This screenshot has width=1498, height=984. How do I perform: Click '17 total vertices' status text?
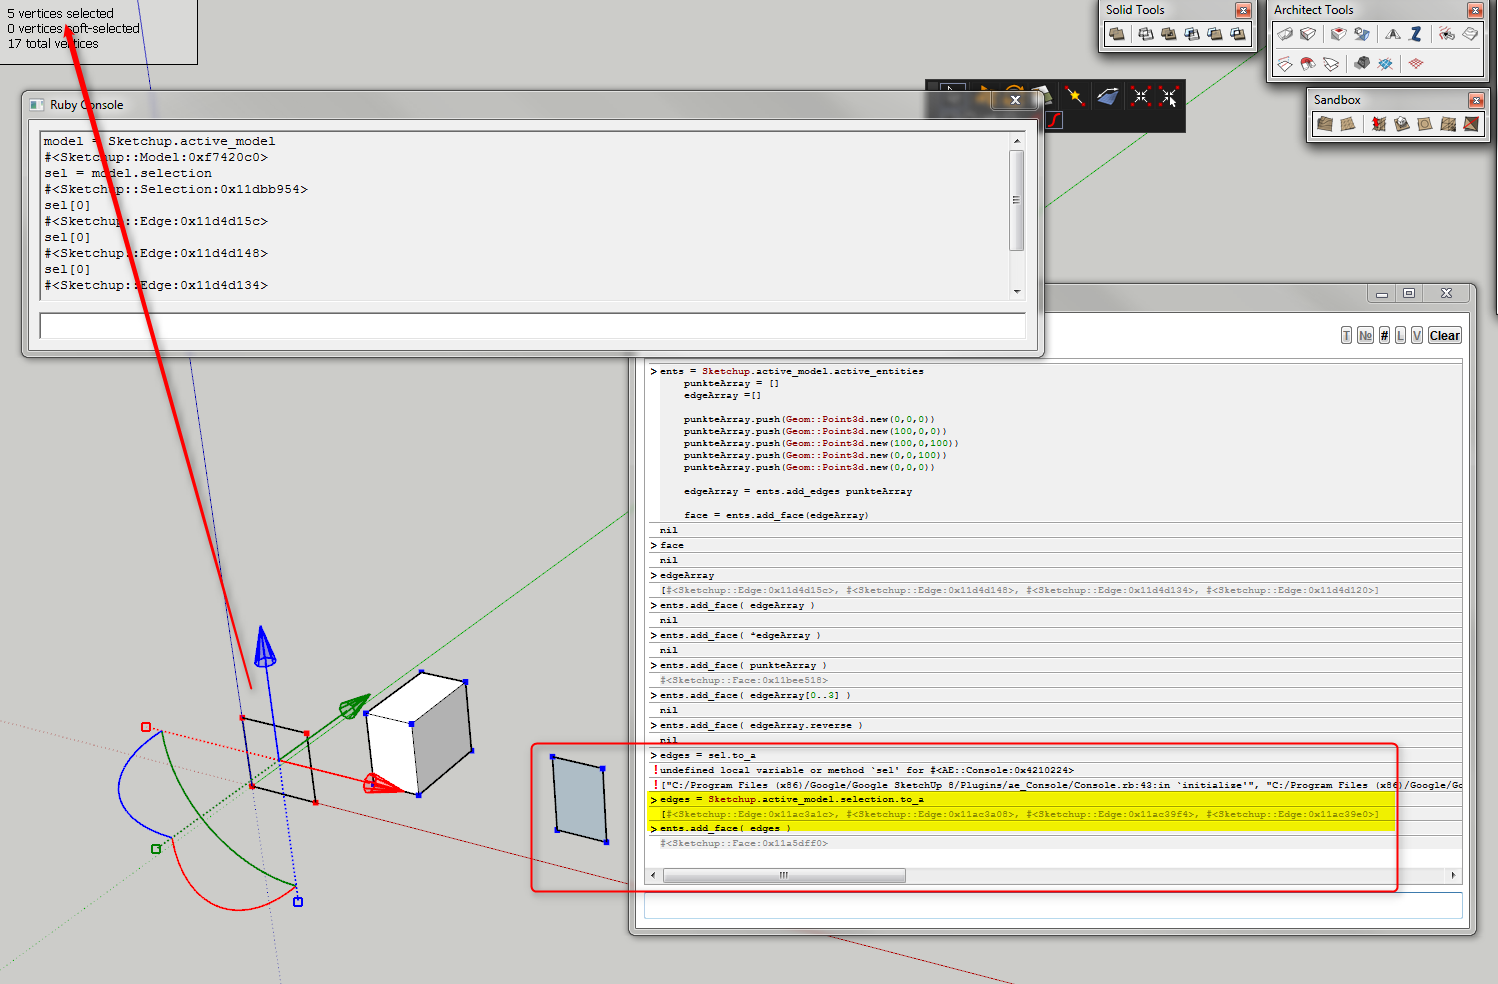pos(53,43)
